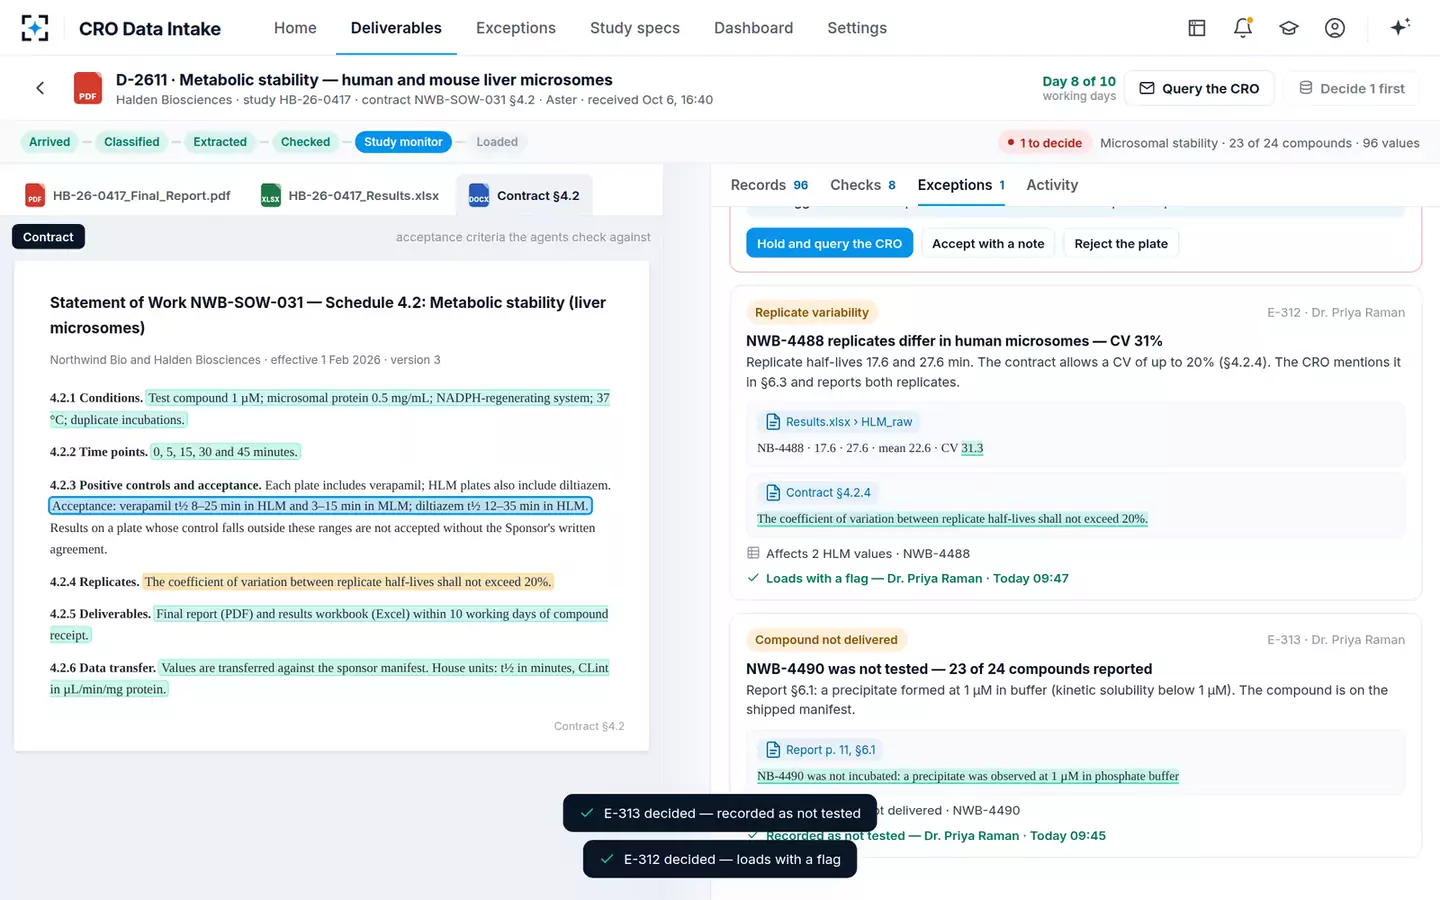Click highlighted verapamil acceptance criteria sentence
Screen dimensions: 1440x900
click(x=320, y=506)
